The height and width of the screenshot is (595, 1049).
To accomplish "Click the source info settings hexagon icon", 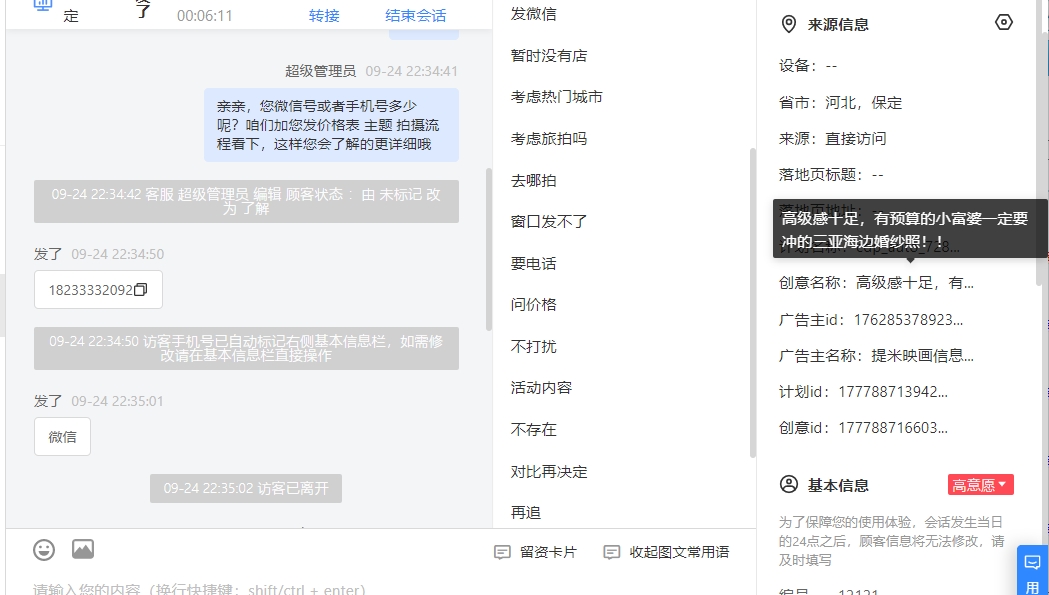I will [x=1004, y=22].
